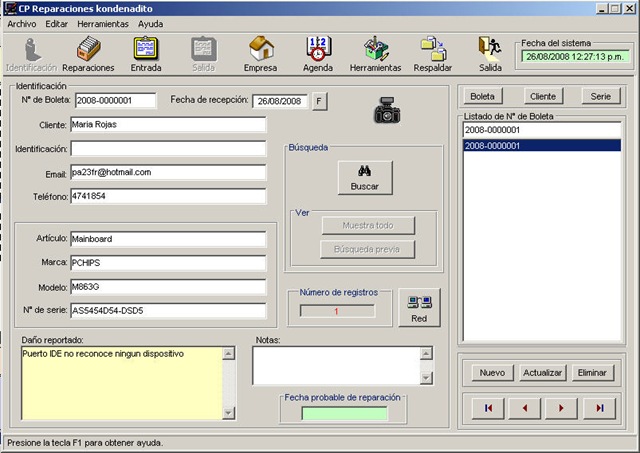Click the Red network button
The height and width of the screenshot is (453, 640).
tap(419, 308)
